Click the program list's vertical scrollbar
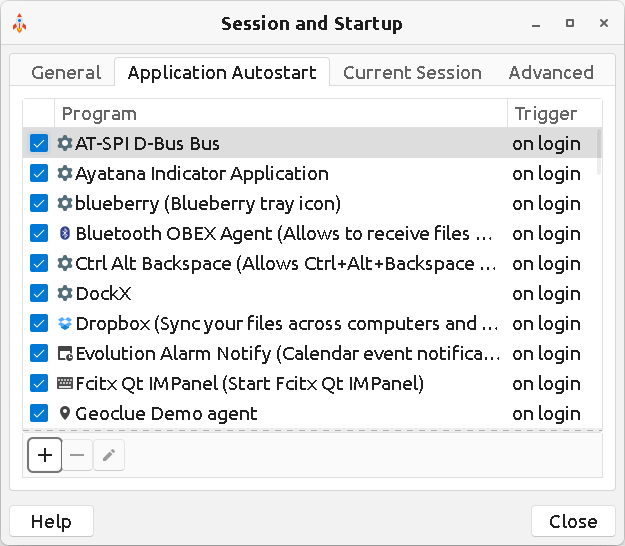The width and height of the screenshot is (625, 546). click(599, 152)
